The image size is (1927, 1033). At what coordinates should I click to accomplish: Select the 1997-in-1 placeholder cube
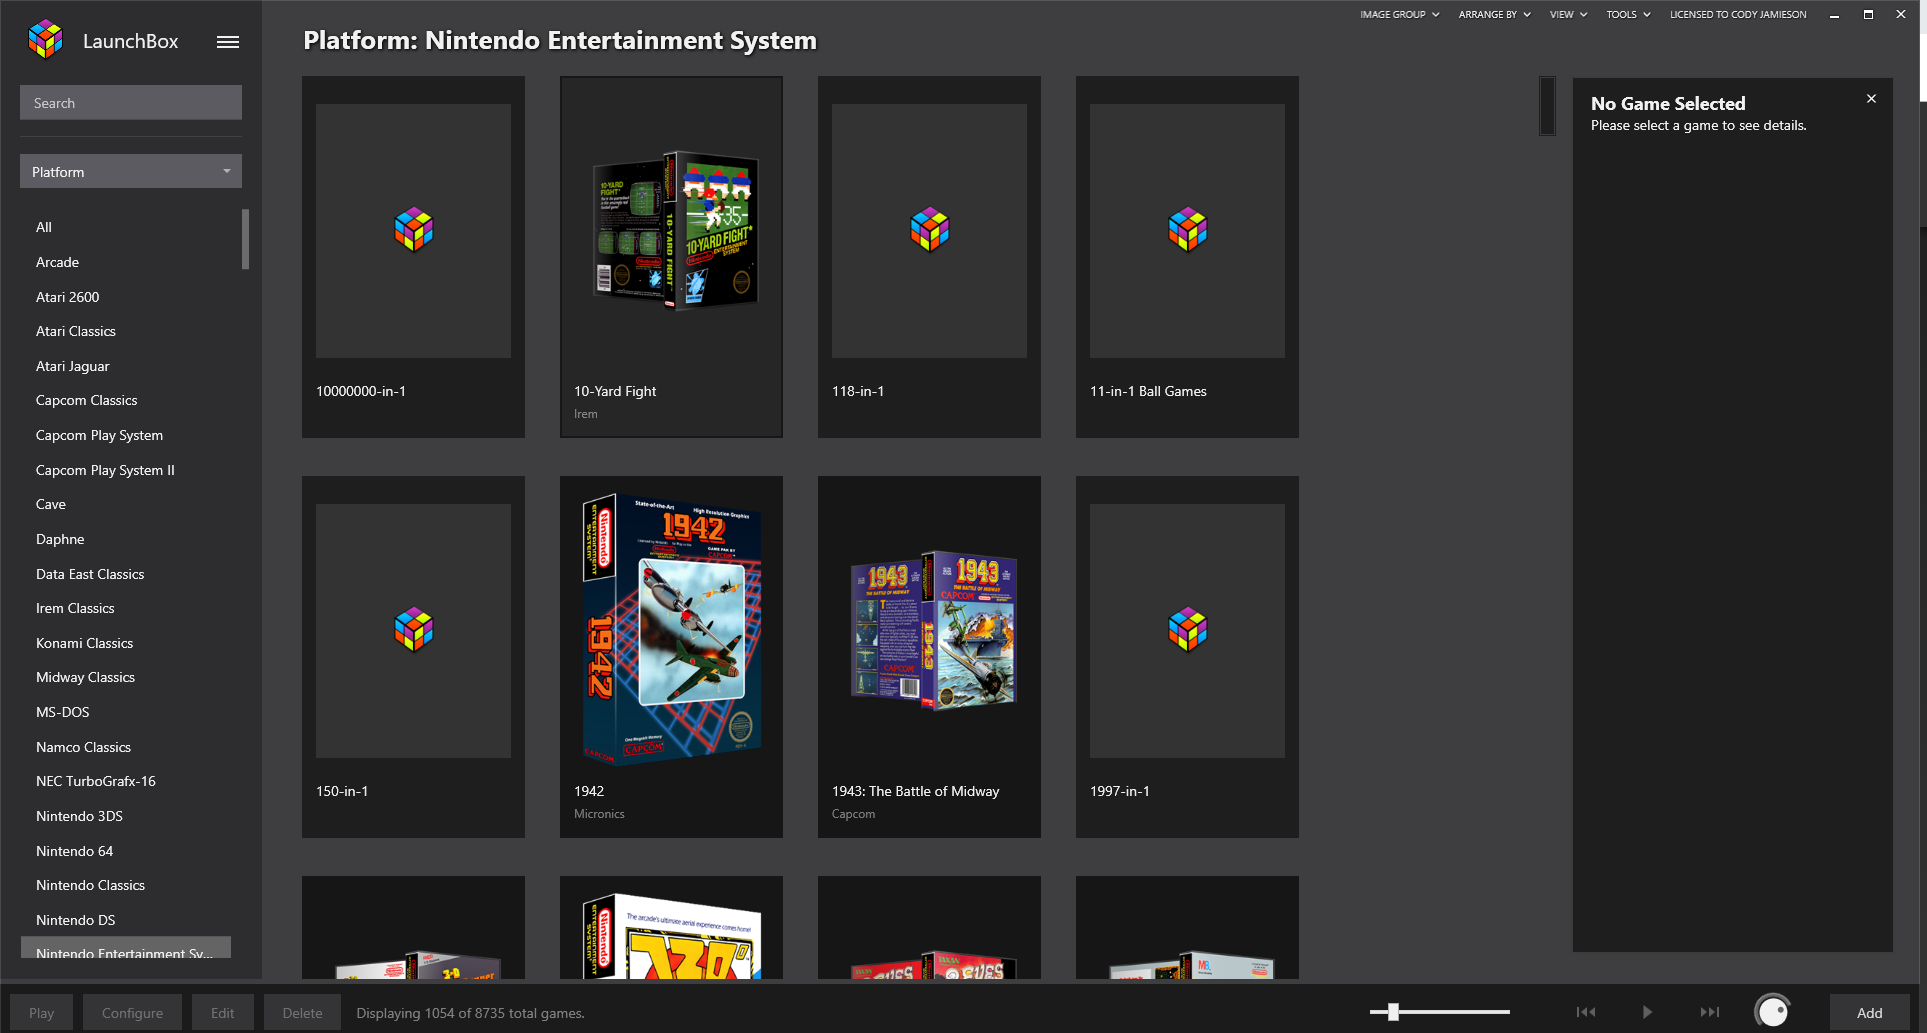coord(1187,630)
